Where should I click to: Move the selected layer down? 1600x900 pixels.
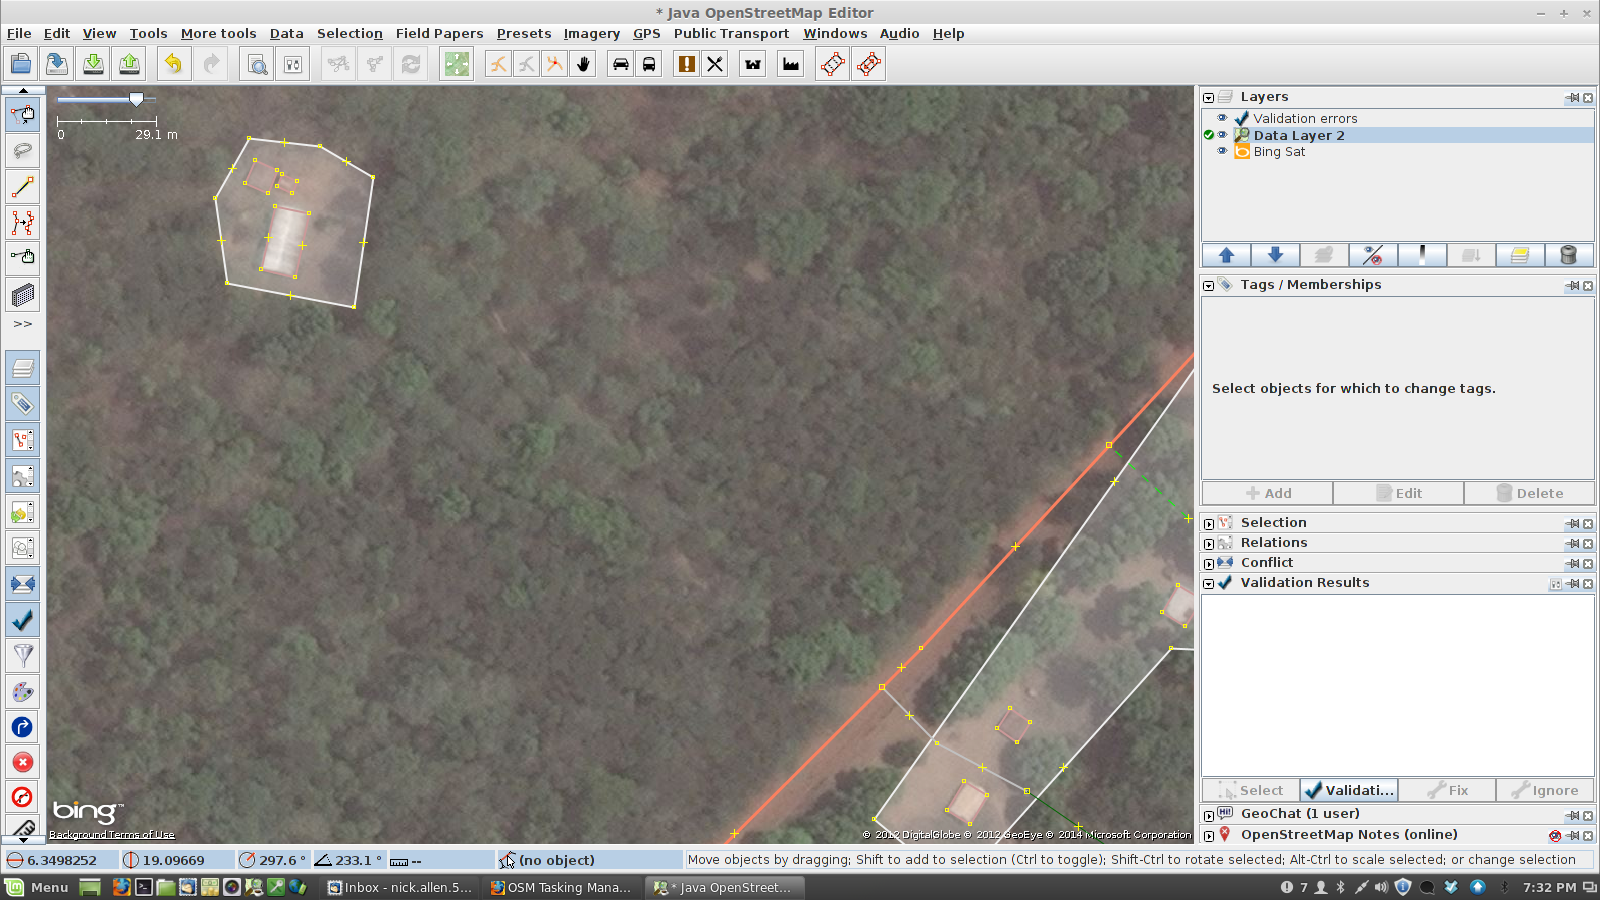pos(1275,255)
